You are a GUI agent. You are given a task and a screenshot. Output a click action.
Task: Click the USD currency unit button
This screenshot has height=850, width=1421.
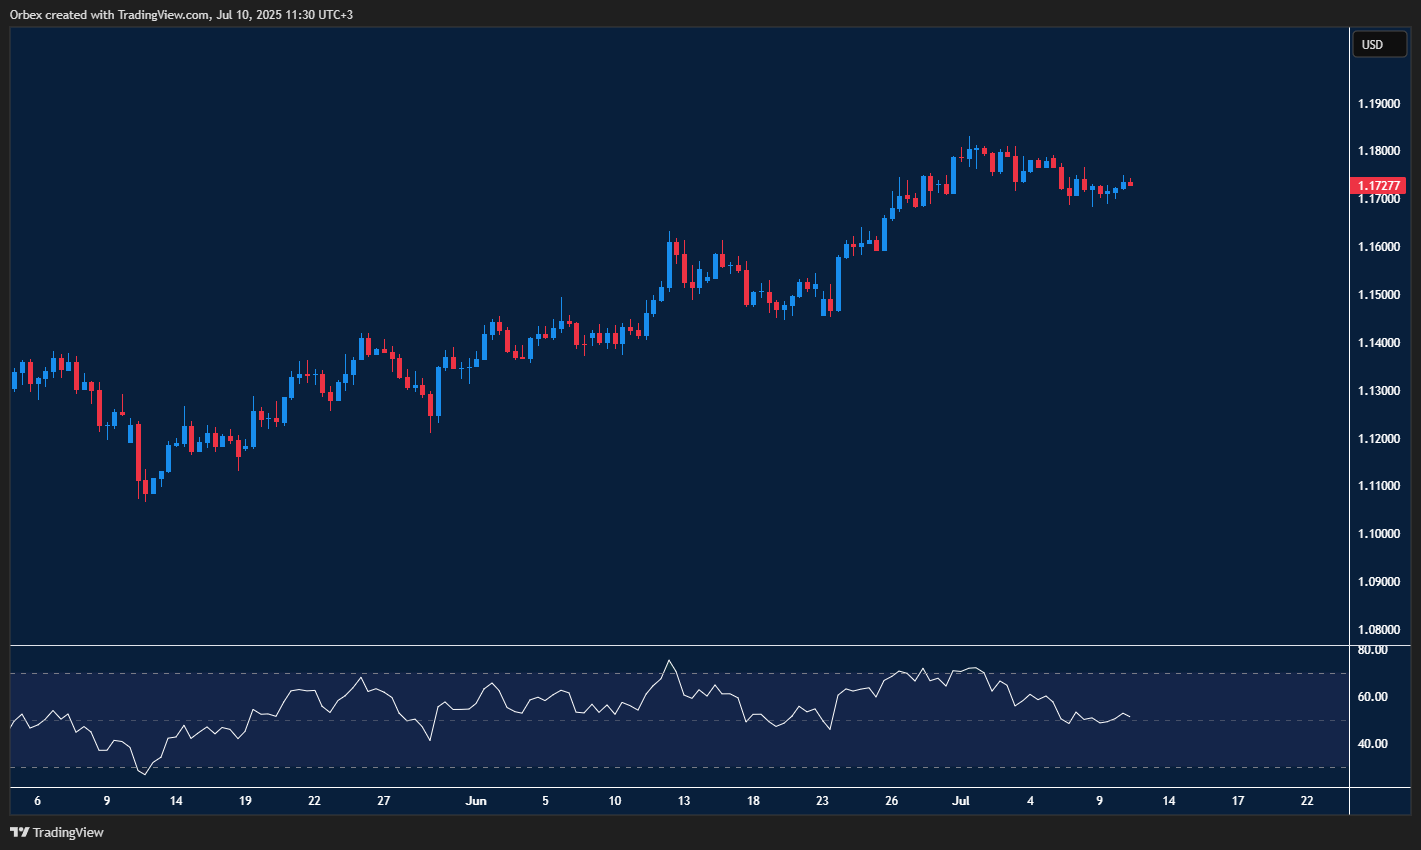1379,44
